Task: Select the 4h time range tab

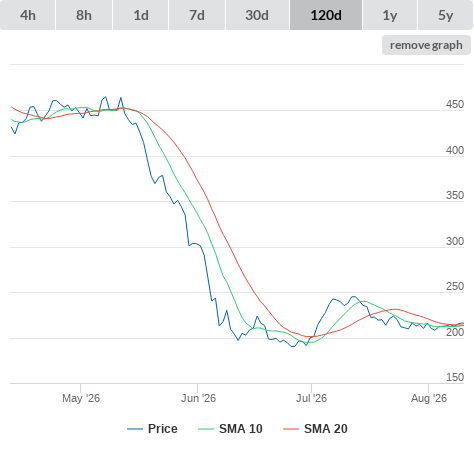Action: click(28, 15)
